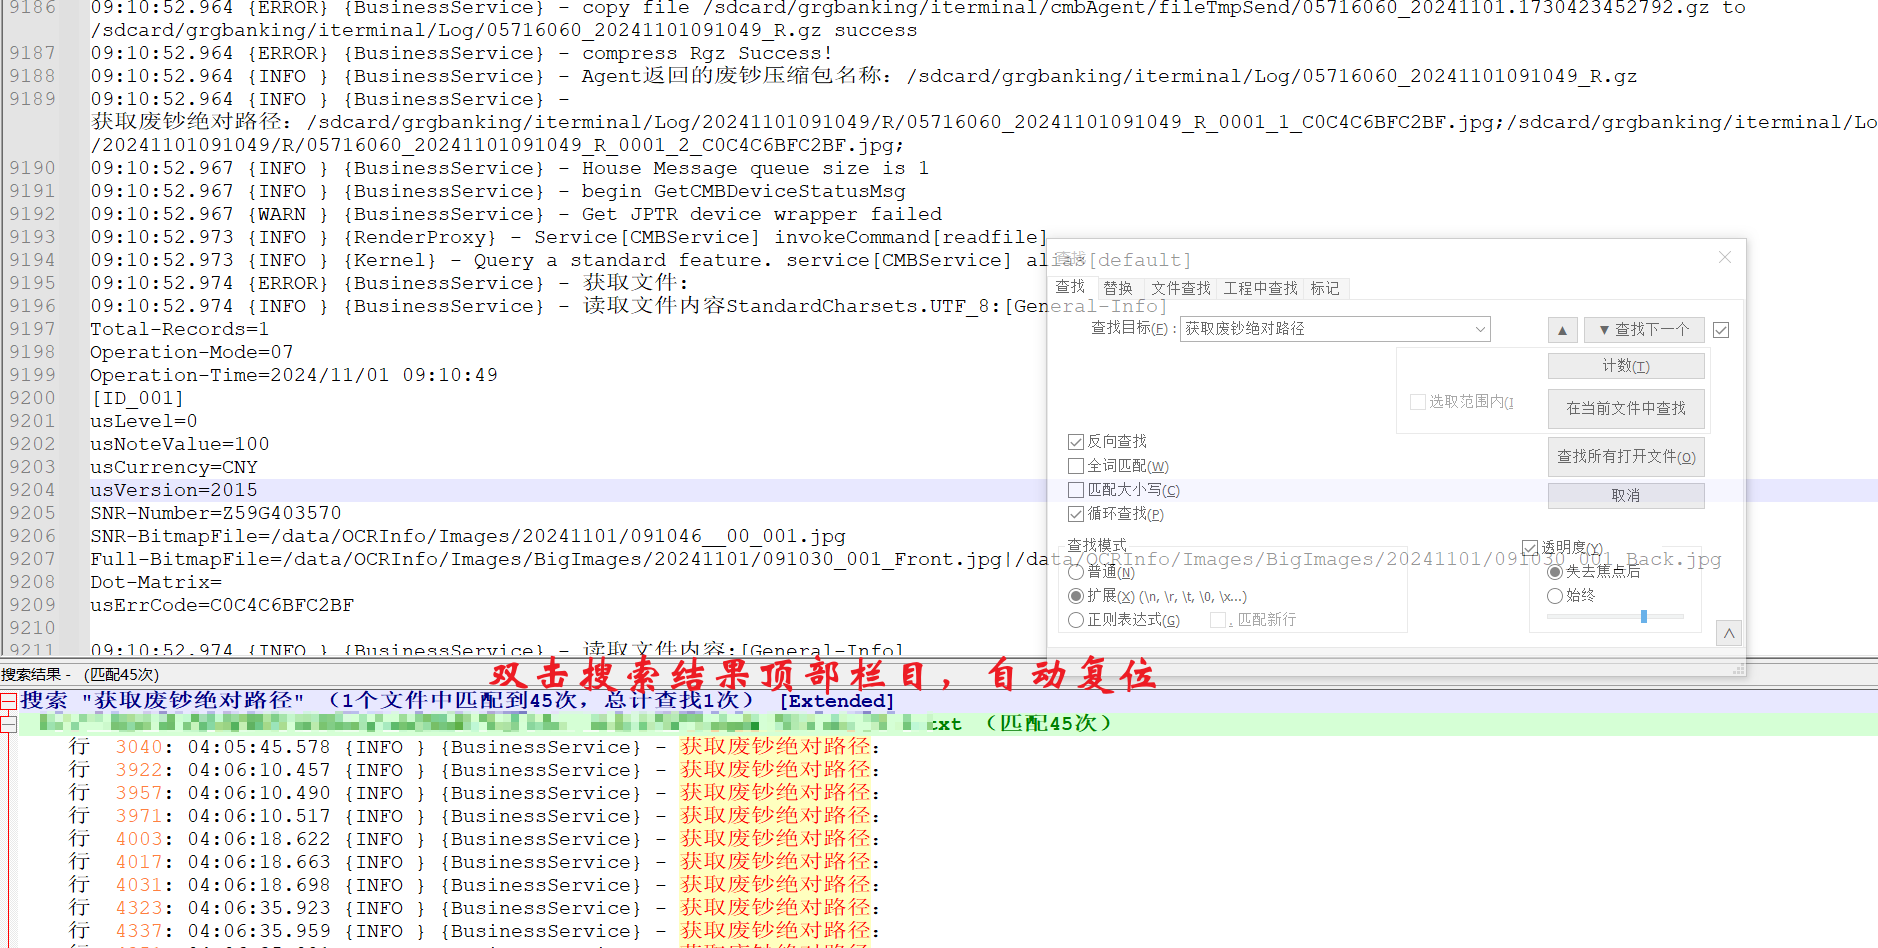The height and width of the screenshot is (948, 1878).
Task: Open search result at line 3922
Action: point(474,770)
